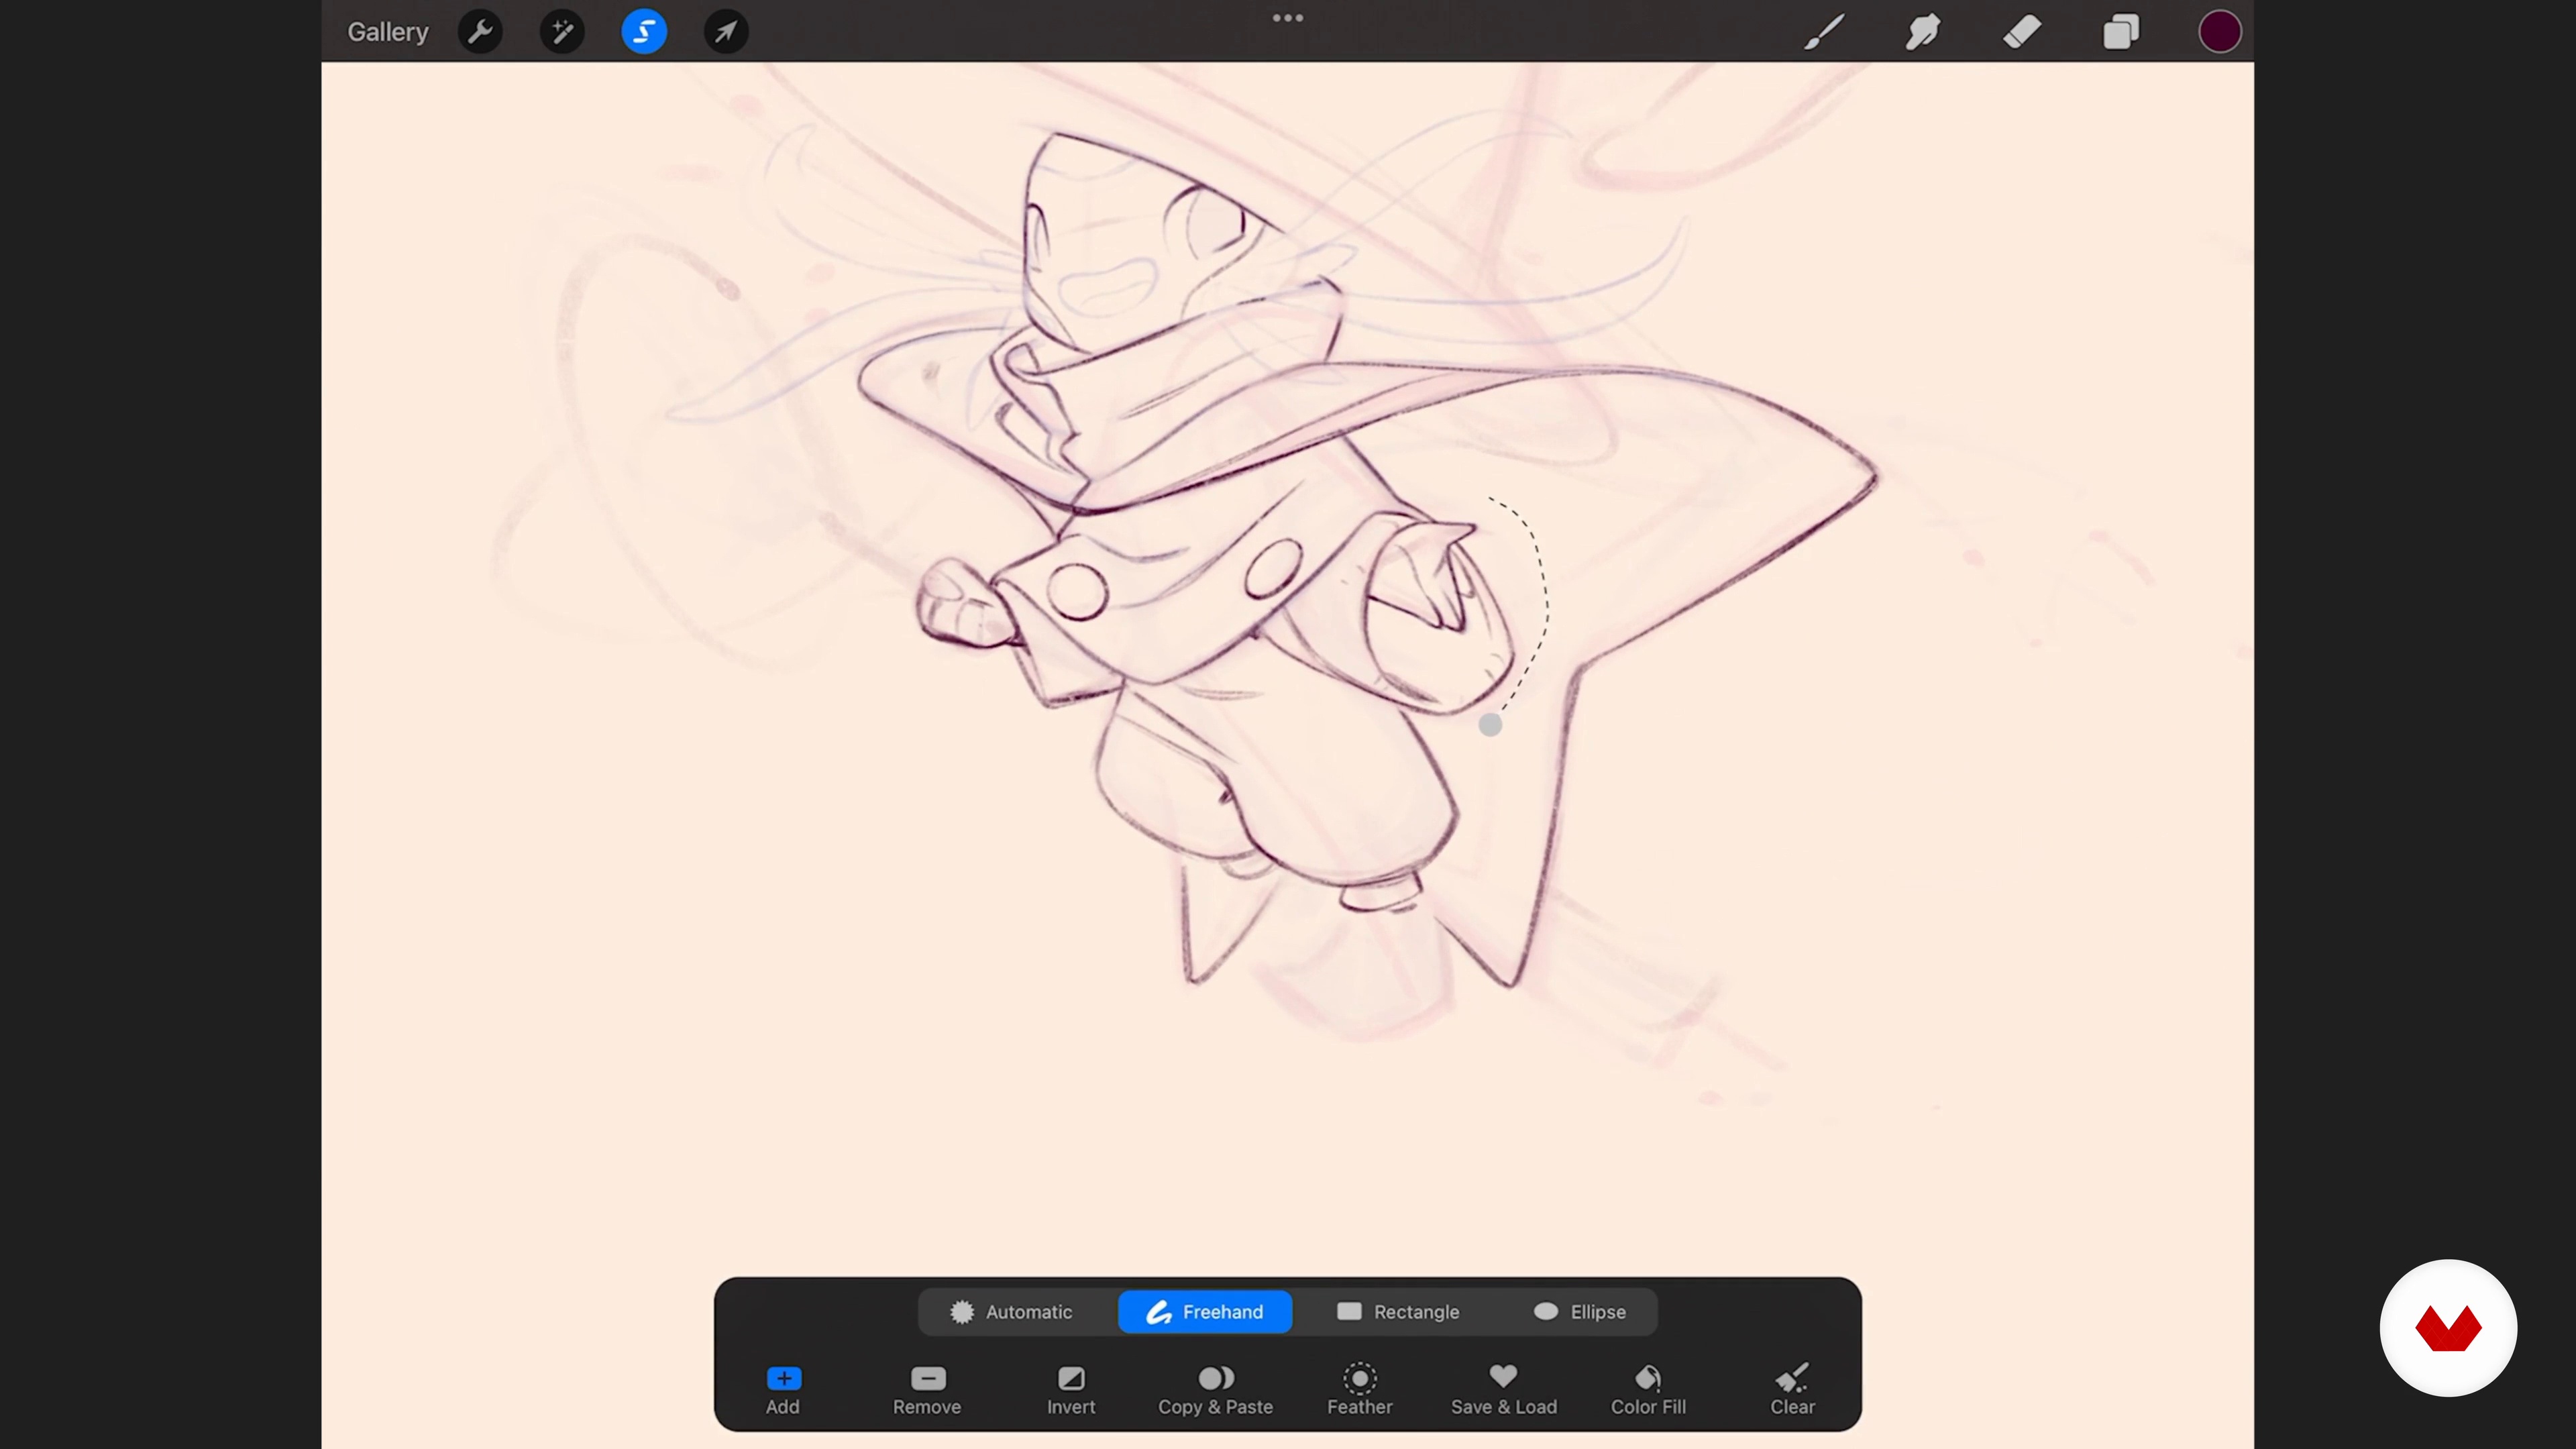Toggle the Selection tool
2576x1449 pixels.
pyautogui.click(x=644, y=32)
